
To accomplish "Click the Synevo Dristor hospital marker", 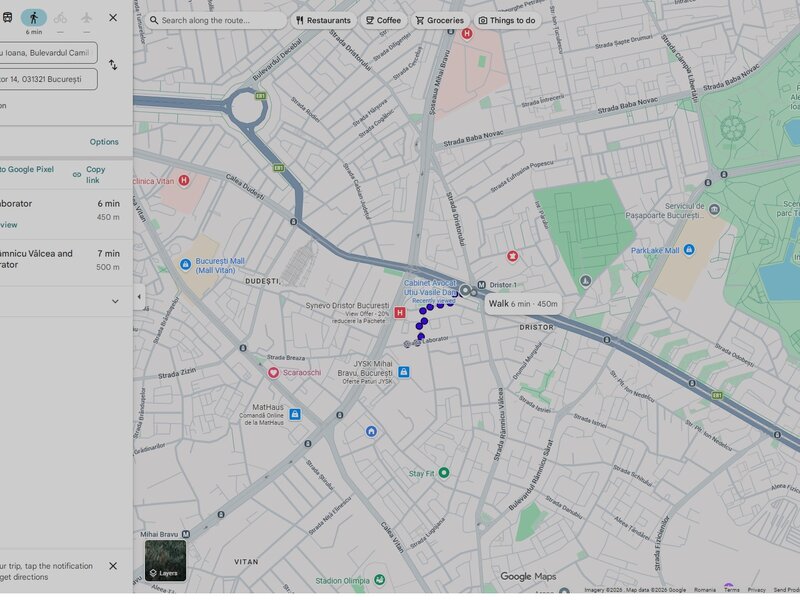I will point(400,313).
